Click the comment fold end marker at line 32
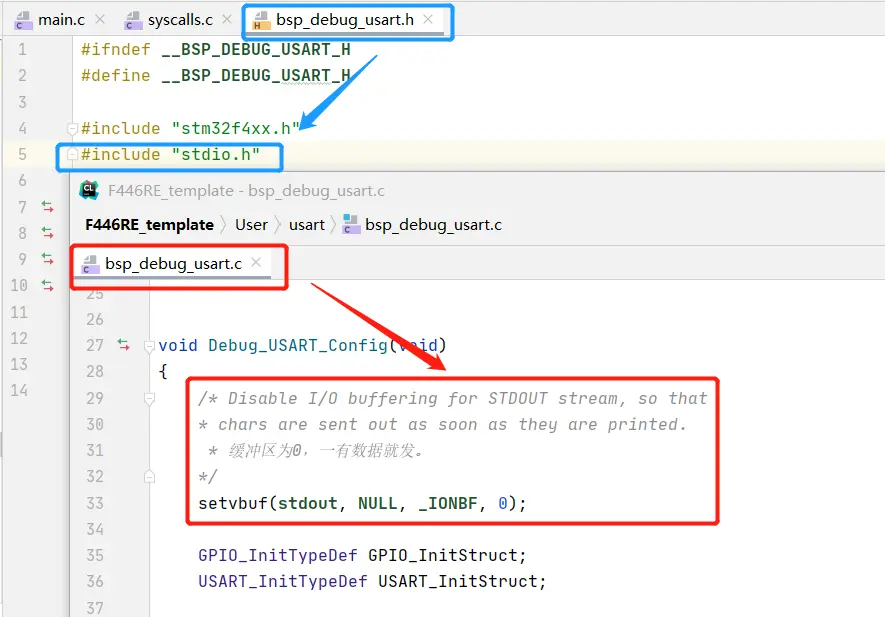Viewport: 885px width, 617px height. click(149, 476)
